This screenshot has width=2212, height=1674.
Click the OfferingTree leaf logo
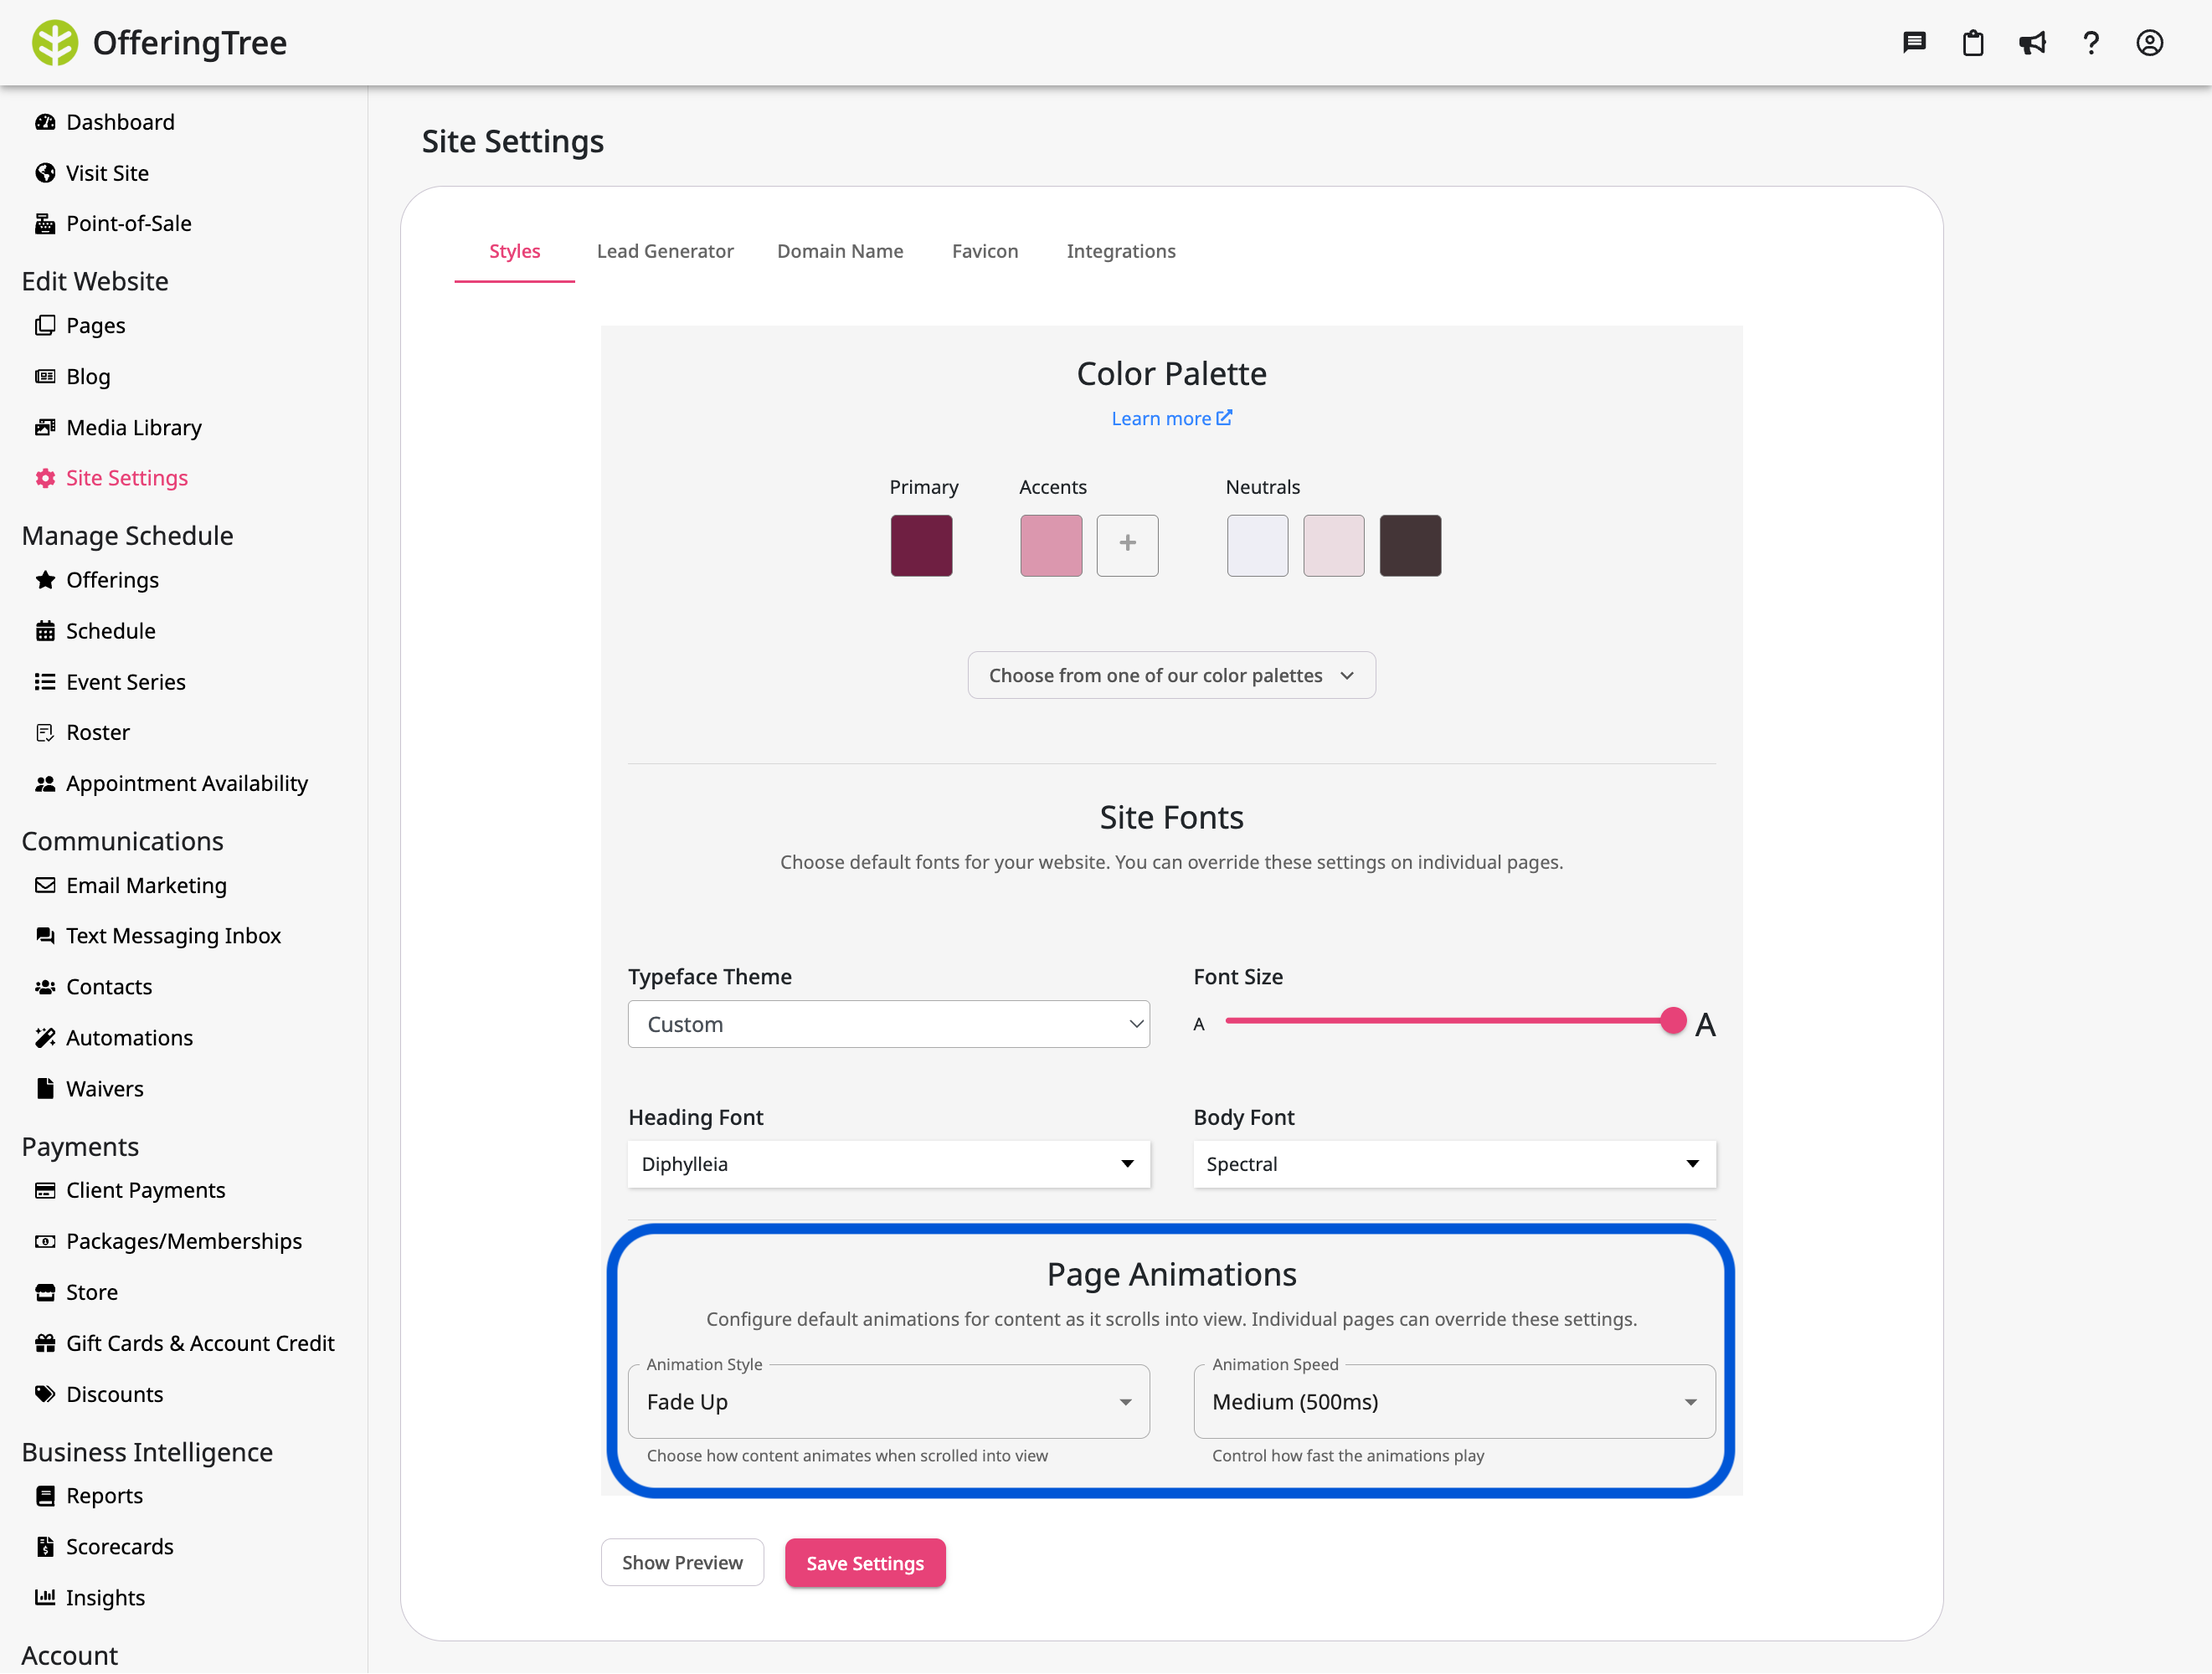[54, 43]
